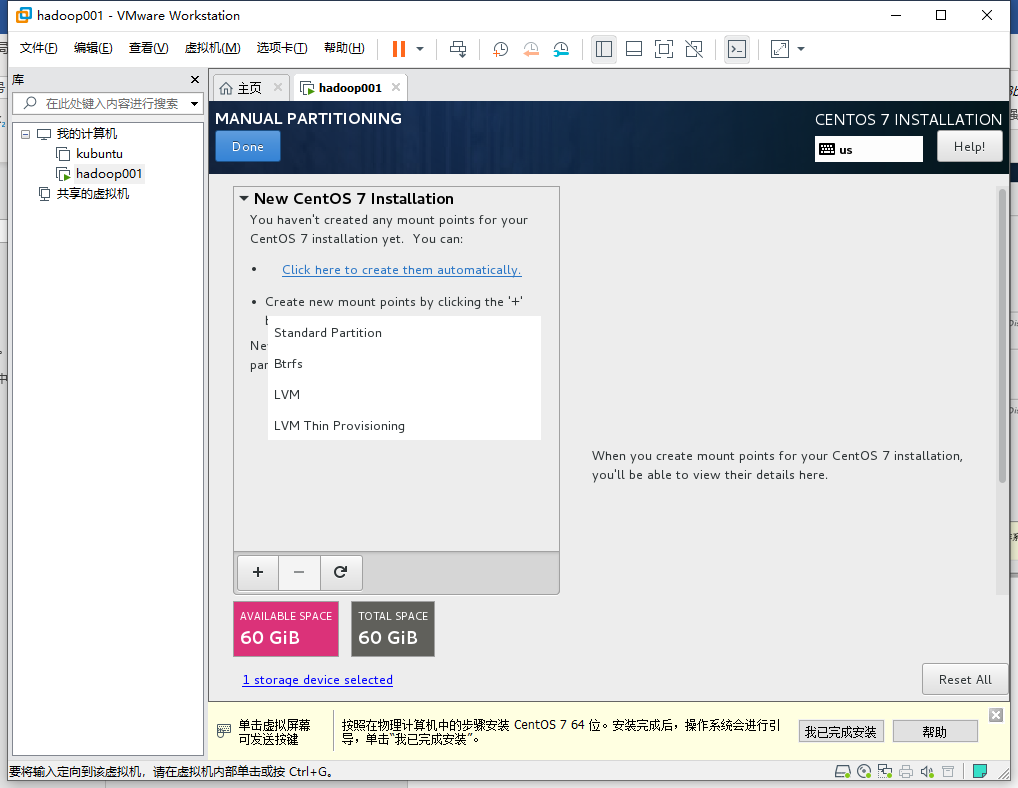Click the message log status icon

pos(980,771)
